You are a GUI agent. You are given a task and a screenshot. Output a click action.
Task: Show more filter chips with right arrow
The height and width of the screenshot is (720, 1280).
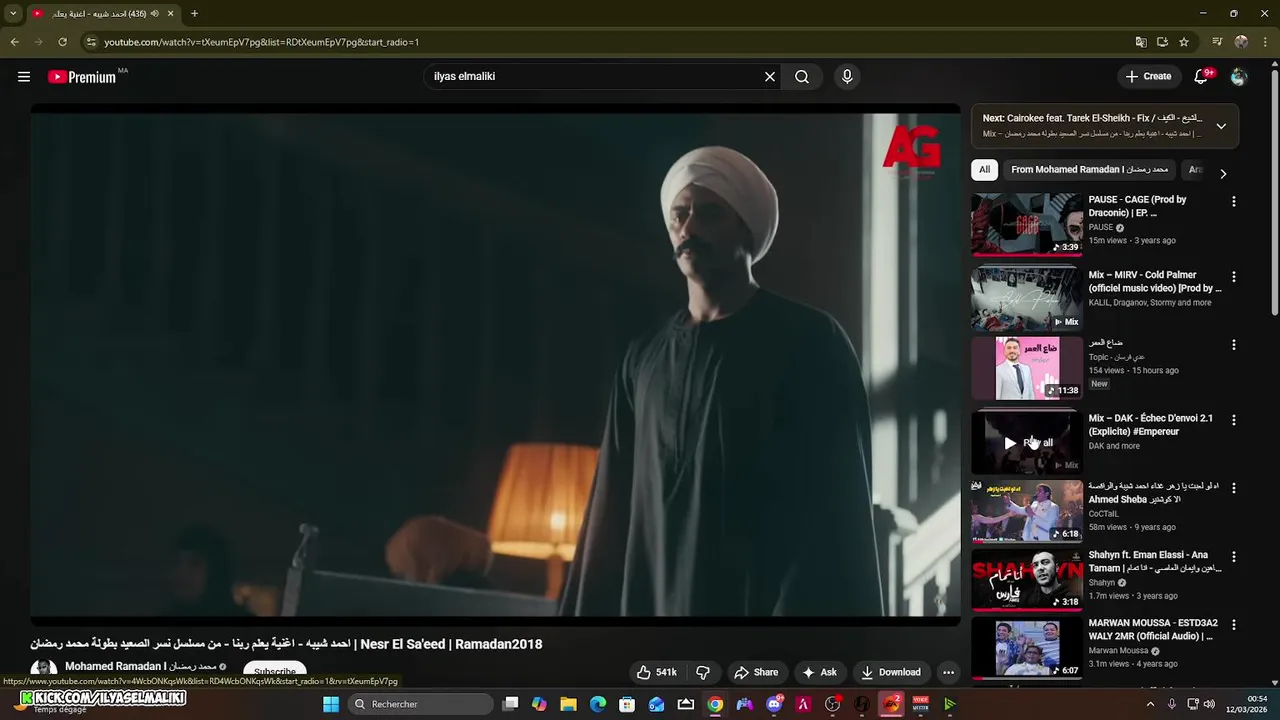pyautogui.click(x=1222, y=173)
